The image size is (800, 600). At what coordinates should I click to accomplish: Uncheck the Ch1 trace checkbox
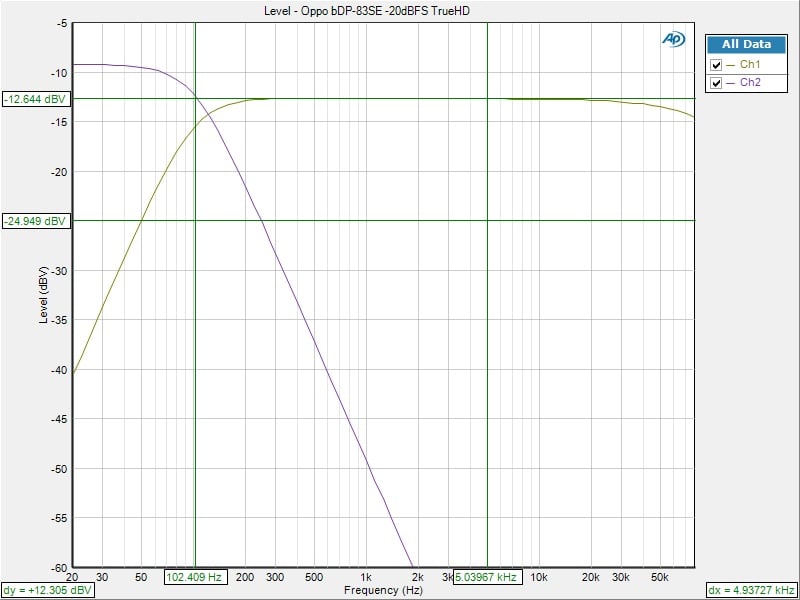coord(716,65)
